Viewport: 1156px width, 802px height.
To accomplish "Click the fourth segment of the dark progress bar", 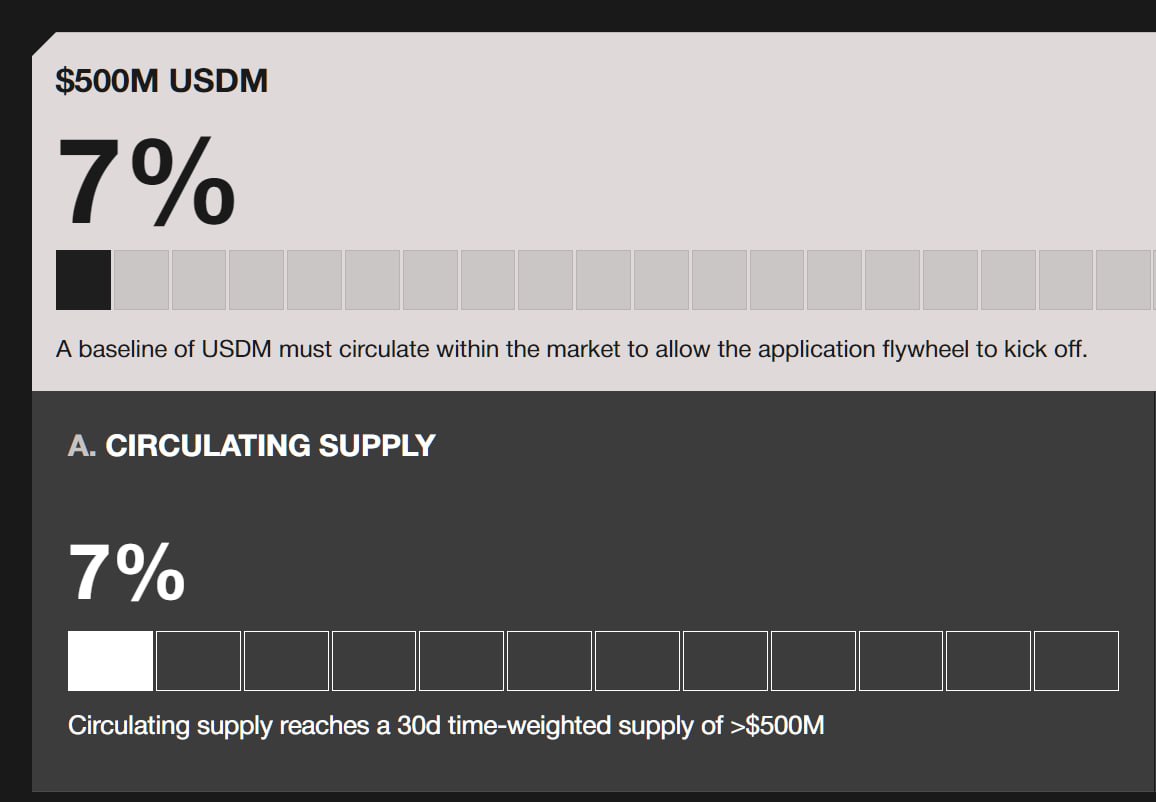I will pyautogui.click(x=374, y=661).
